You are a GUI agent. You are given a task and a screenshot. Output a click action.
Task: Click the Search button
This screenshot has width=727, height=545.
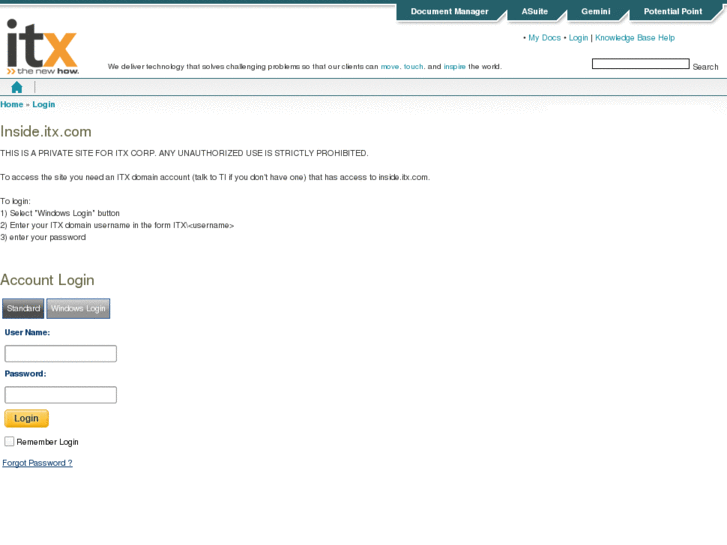point(705,67)
